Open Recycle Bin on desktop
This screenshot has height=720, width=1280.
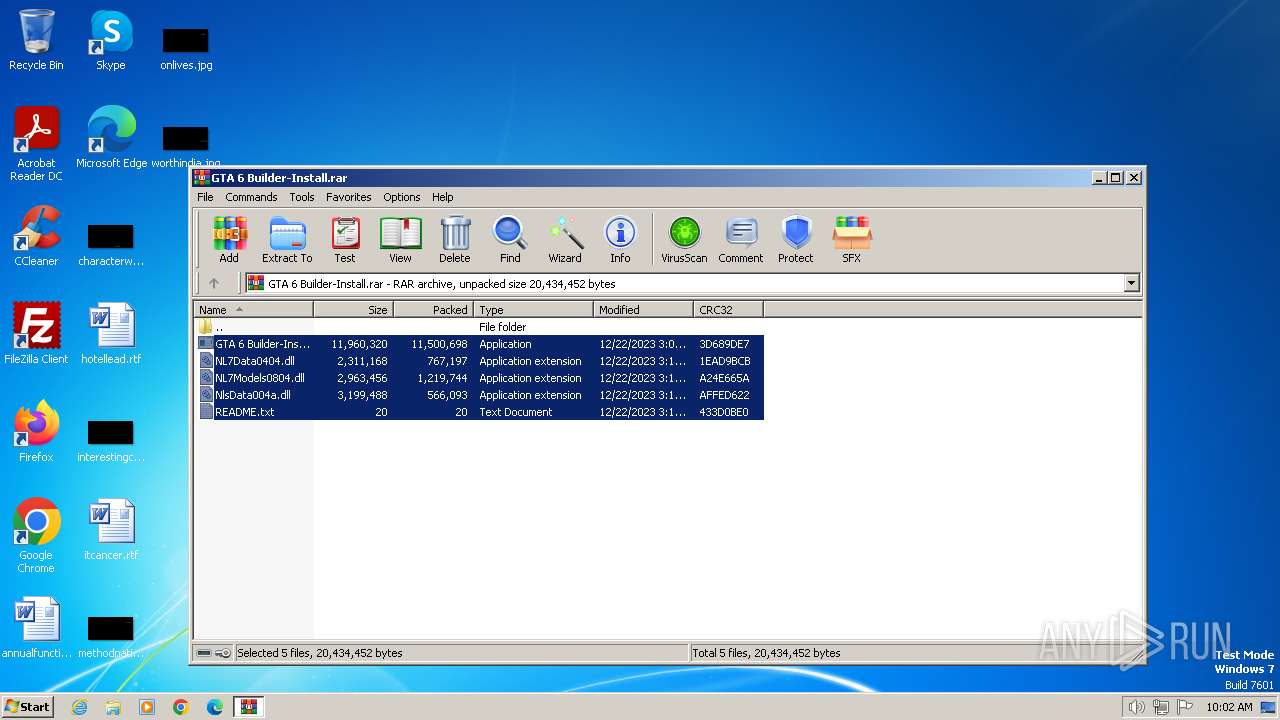(x=36, y=41)
